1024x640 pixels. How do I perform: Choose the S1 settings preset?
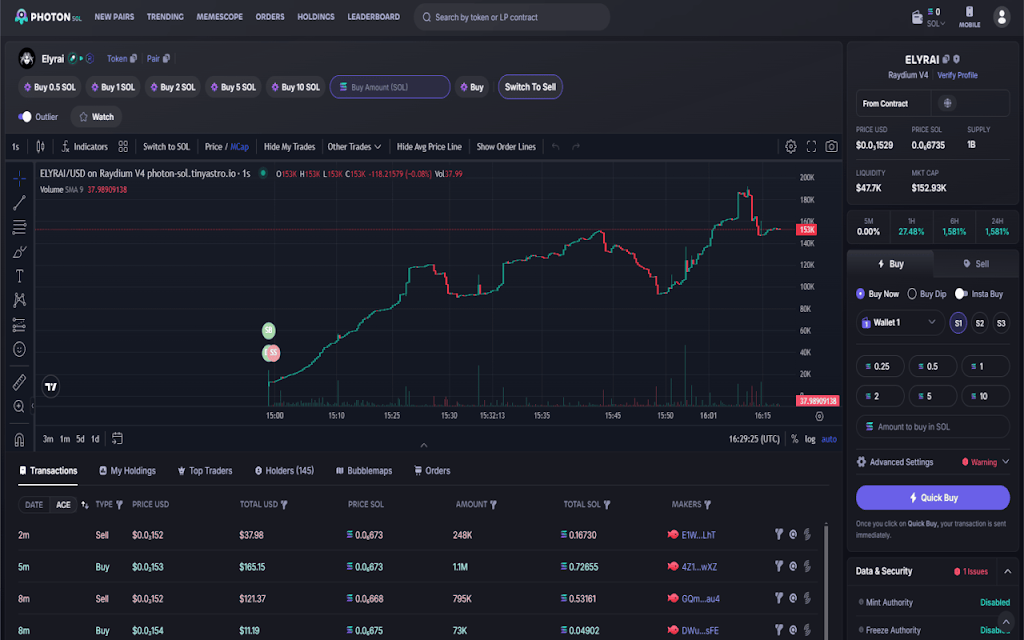click(958, 323)
